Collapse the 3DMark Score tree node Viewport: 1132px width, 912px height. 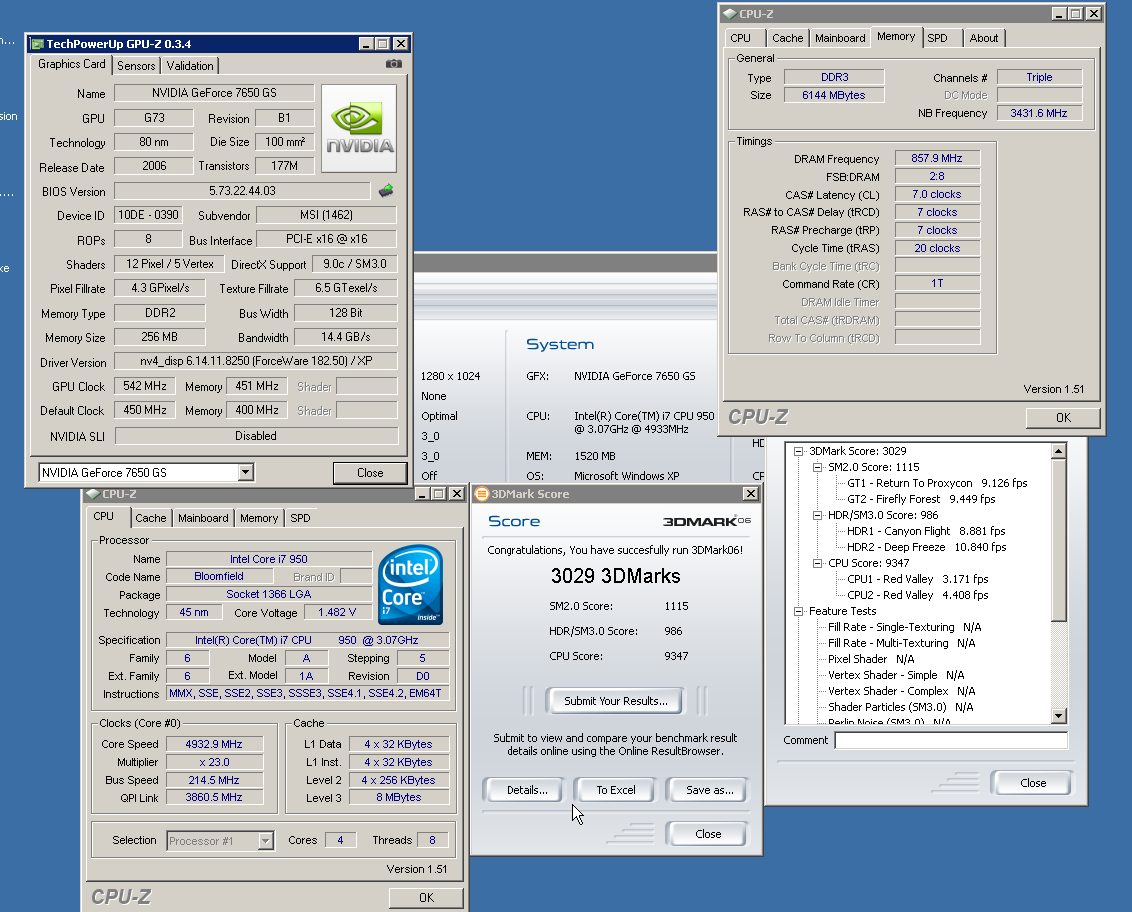pos(798,451)
